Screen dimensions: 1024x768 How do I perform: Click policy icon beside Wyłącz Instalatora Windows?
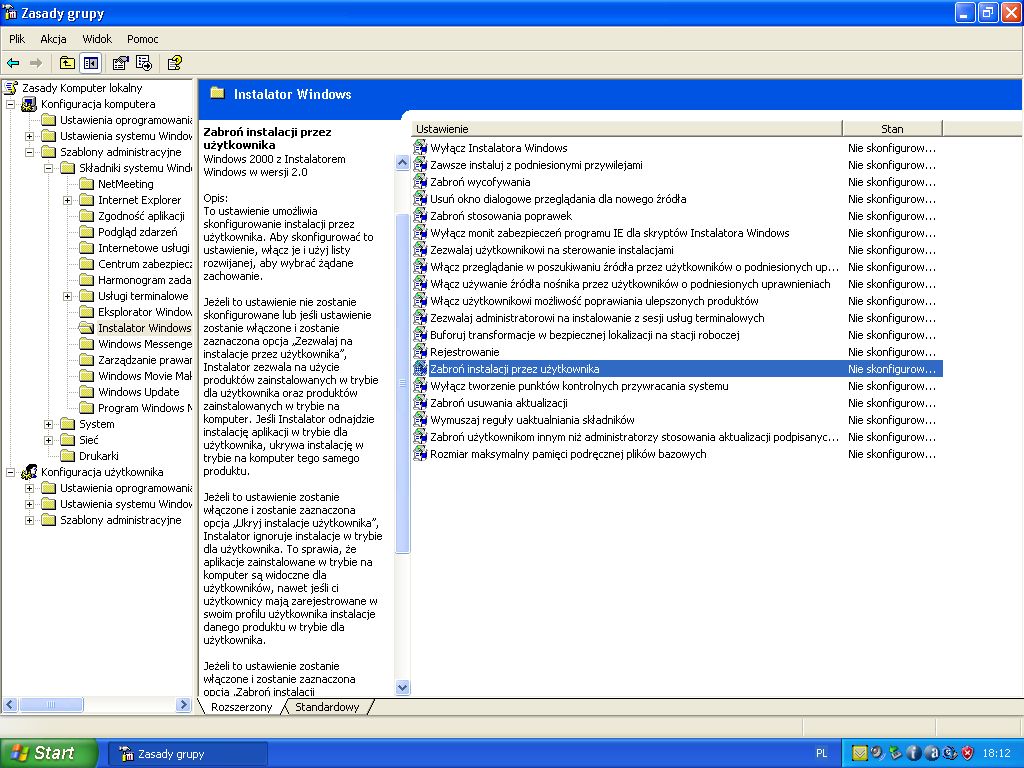[421, 148]
